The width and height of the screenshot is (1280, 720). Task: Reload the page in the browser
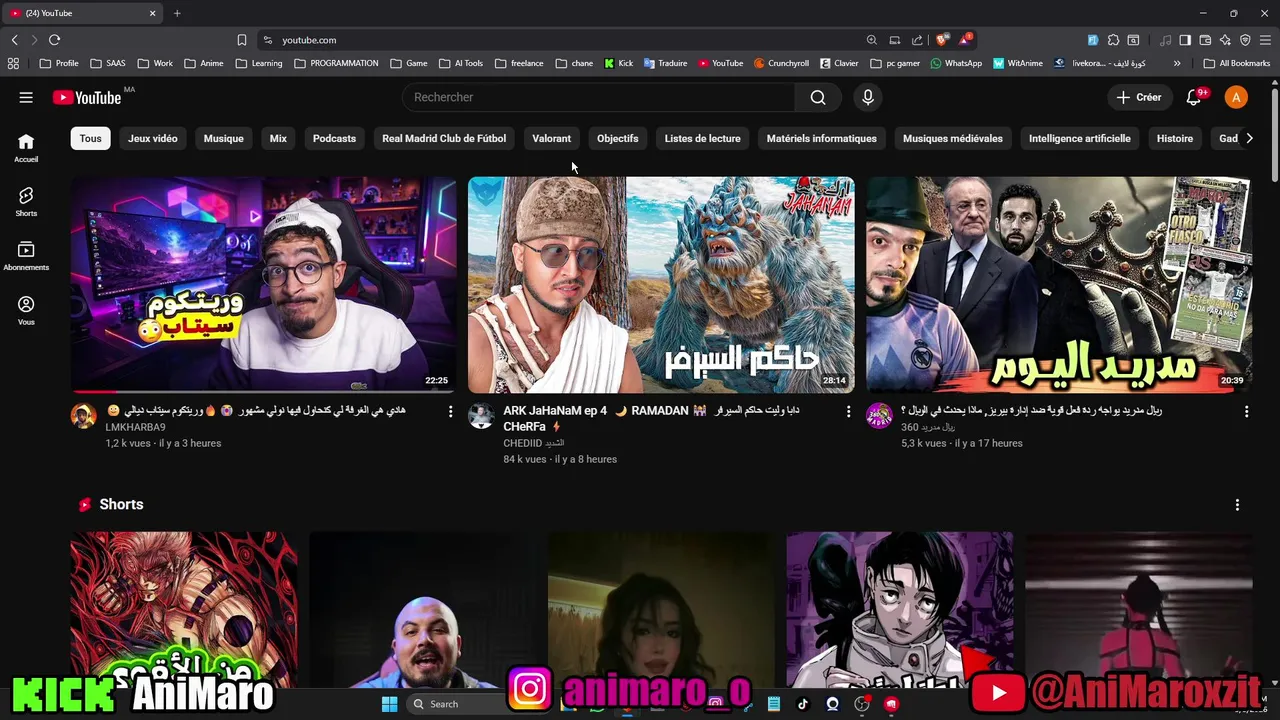click(54, 40)
